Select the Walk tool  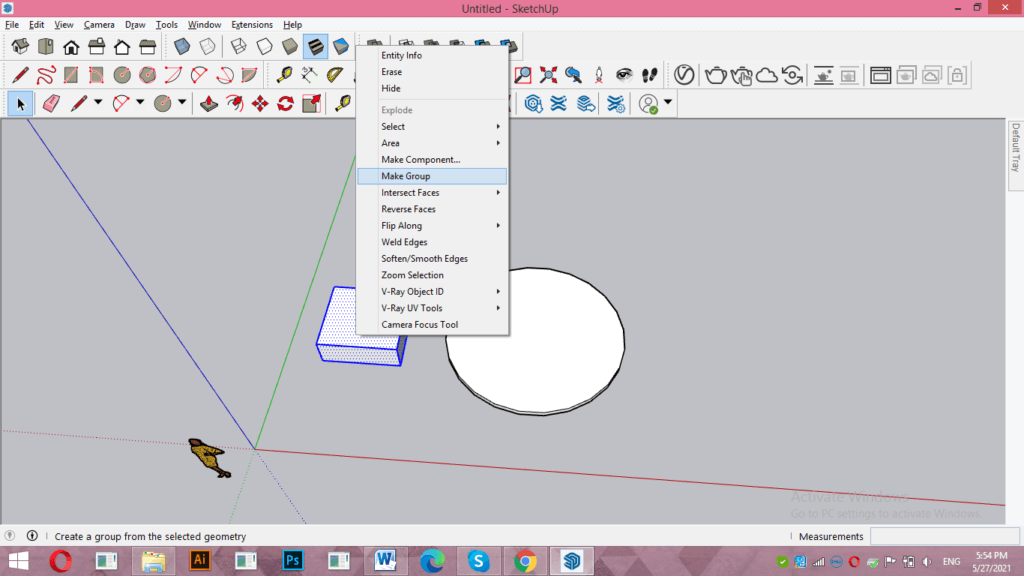pos(650,74)
